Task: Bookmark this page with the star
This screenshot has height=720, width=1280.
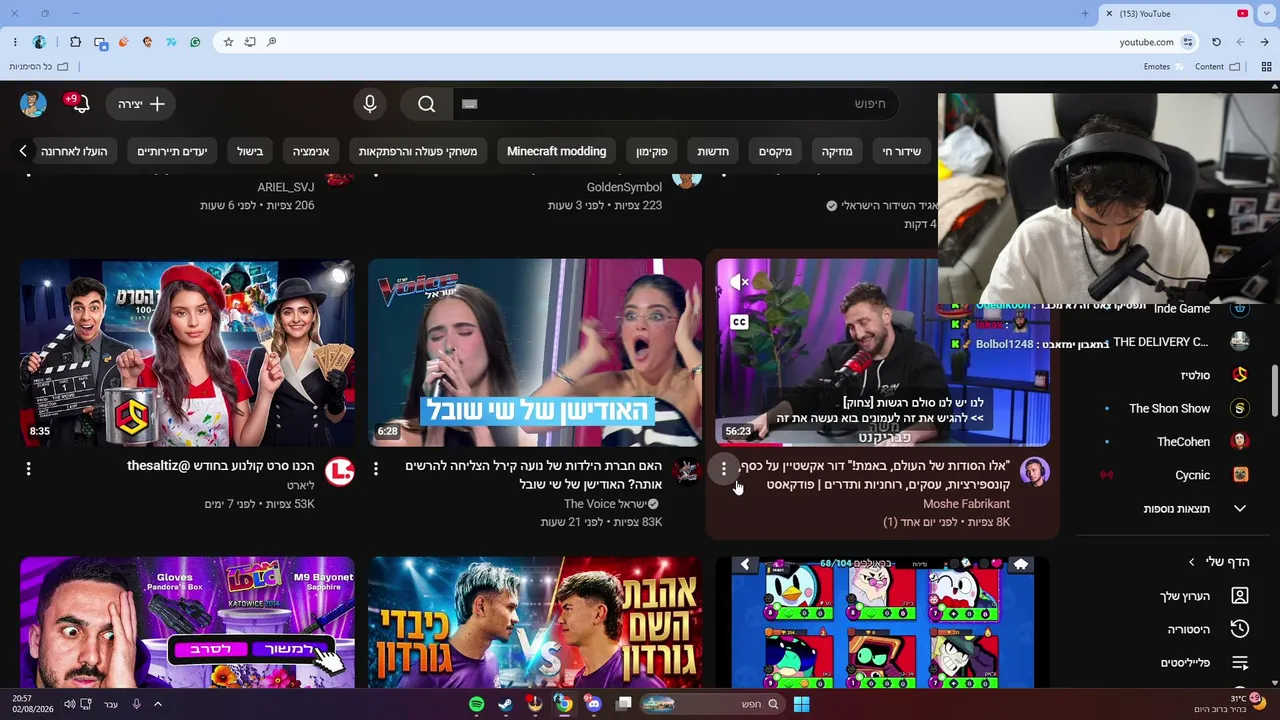Action: [228, 42]
